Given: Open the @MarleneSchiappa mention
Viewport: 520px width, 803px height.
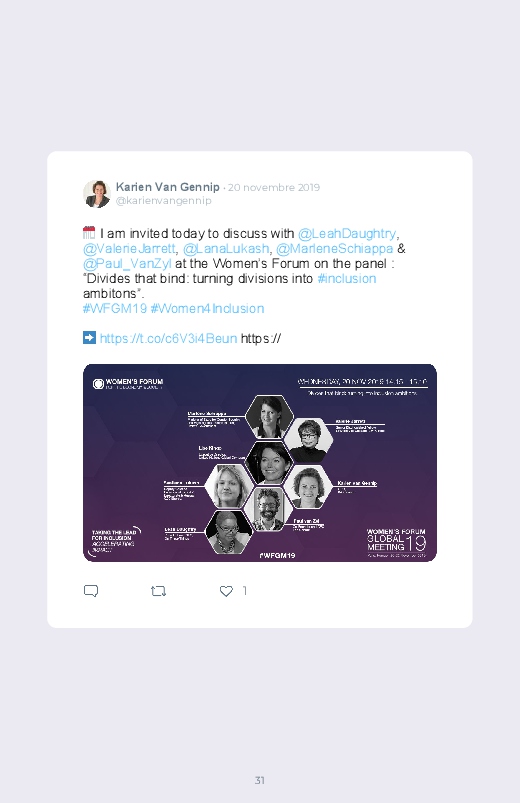Looking at the screenshot, I should (x=335, y=248).
